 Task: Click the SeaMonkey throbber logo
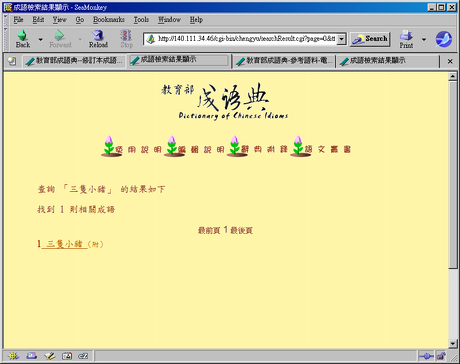tap(444, 39)
